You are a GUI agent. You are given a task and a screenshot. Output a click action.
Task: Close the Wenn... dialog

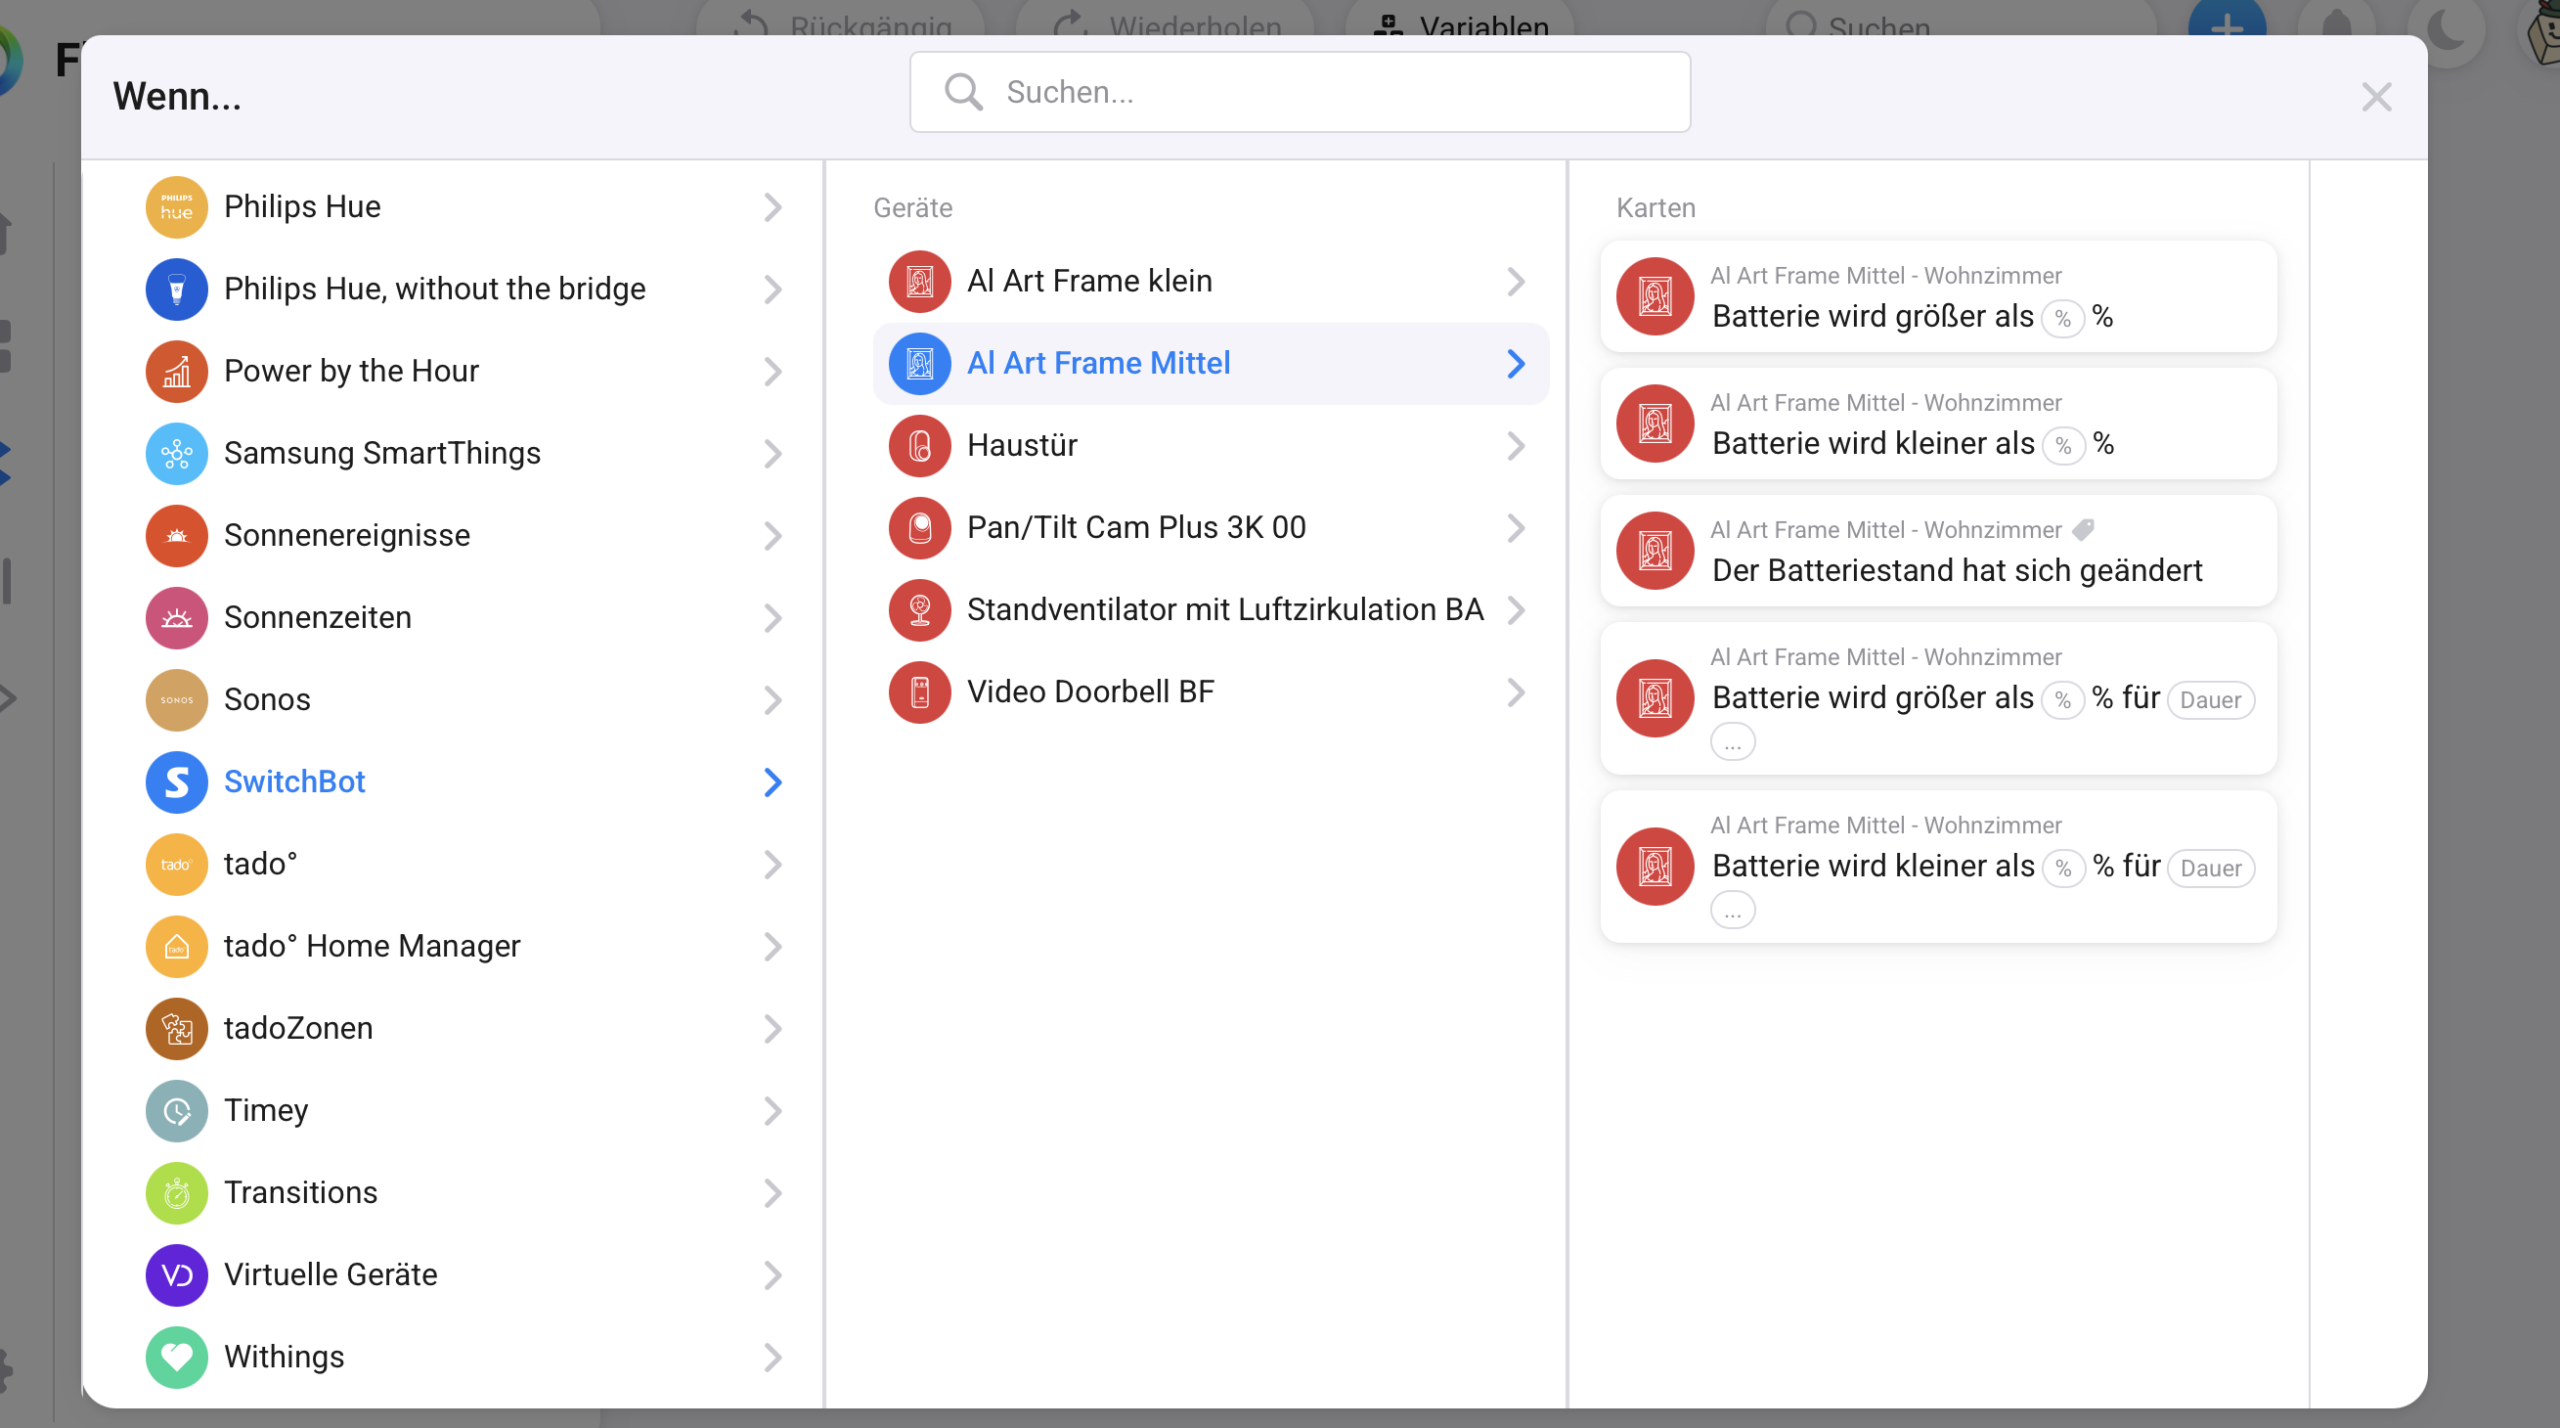click(2376, 97)
